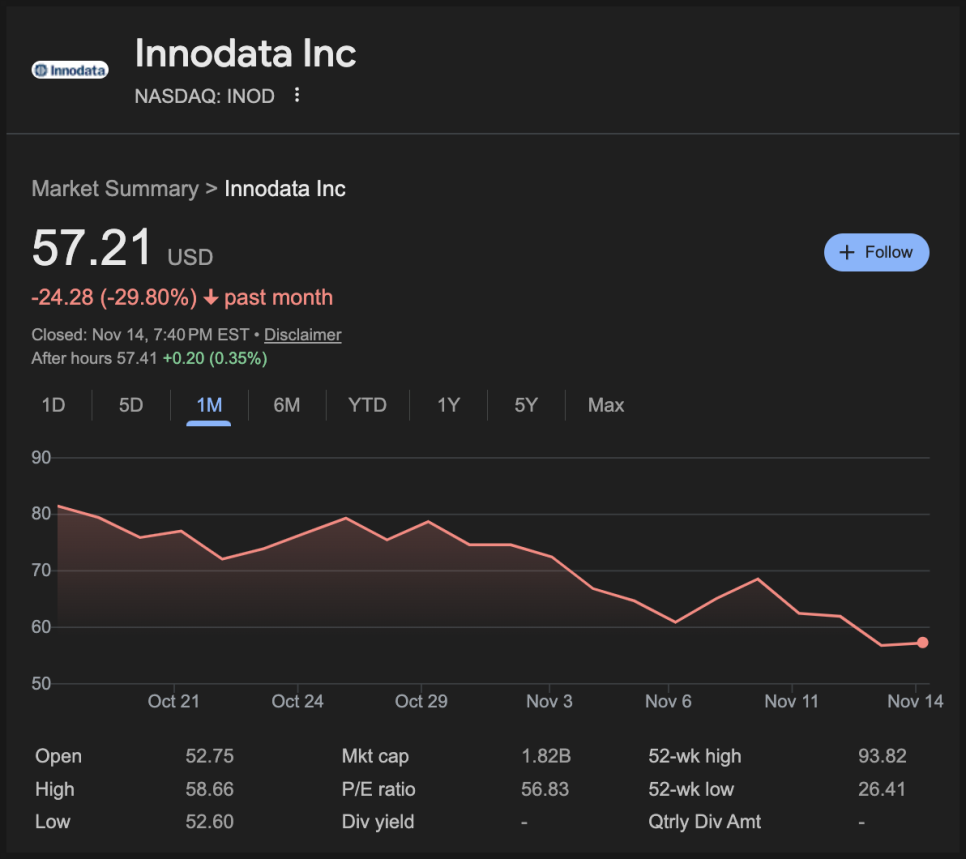The width and height of the screenshot is (966, 859).
Task: Click the Nov 3 date label
Action: [549, 701]
